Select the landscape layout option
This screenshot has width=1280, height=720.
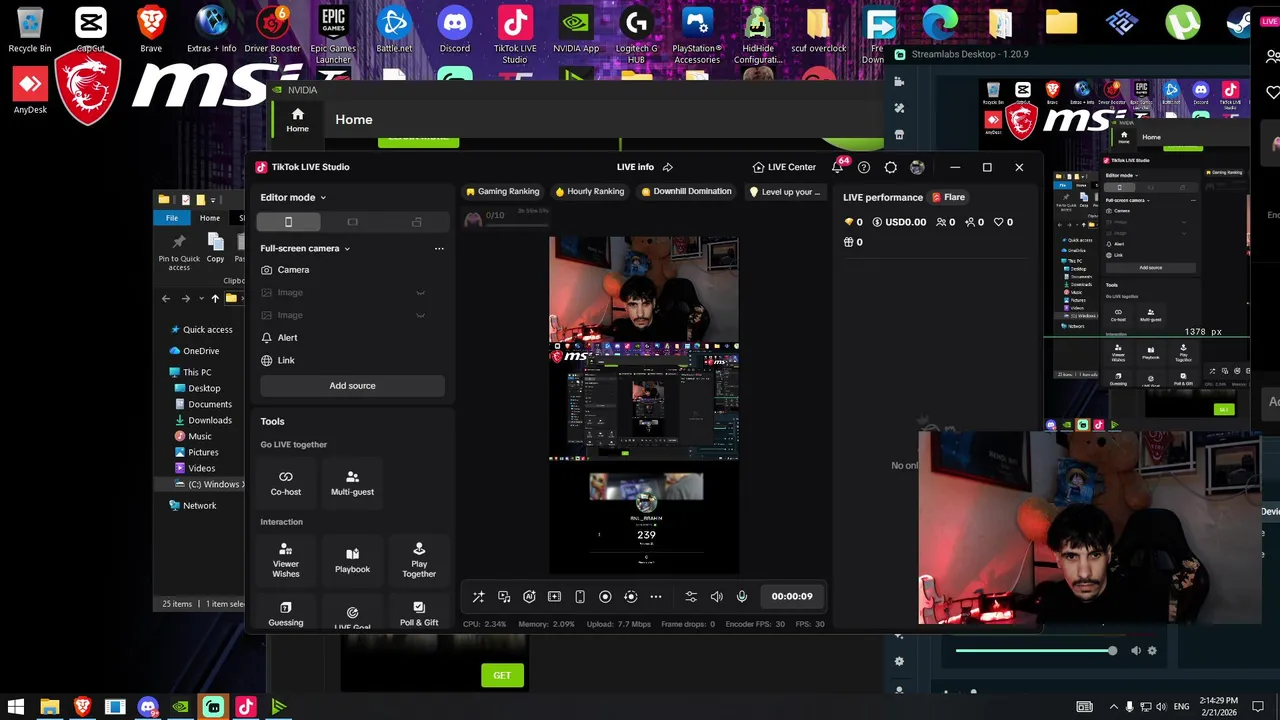[x=352, y=222]
